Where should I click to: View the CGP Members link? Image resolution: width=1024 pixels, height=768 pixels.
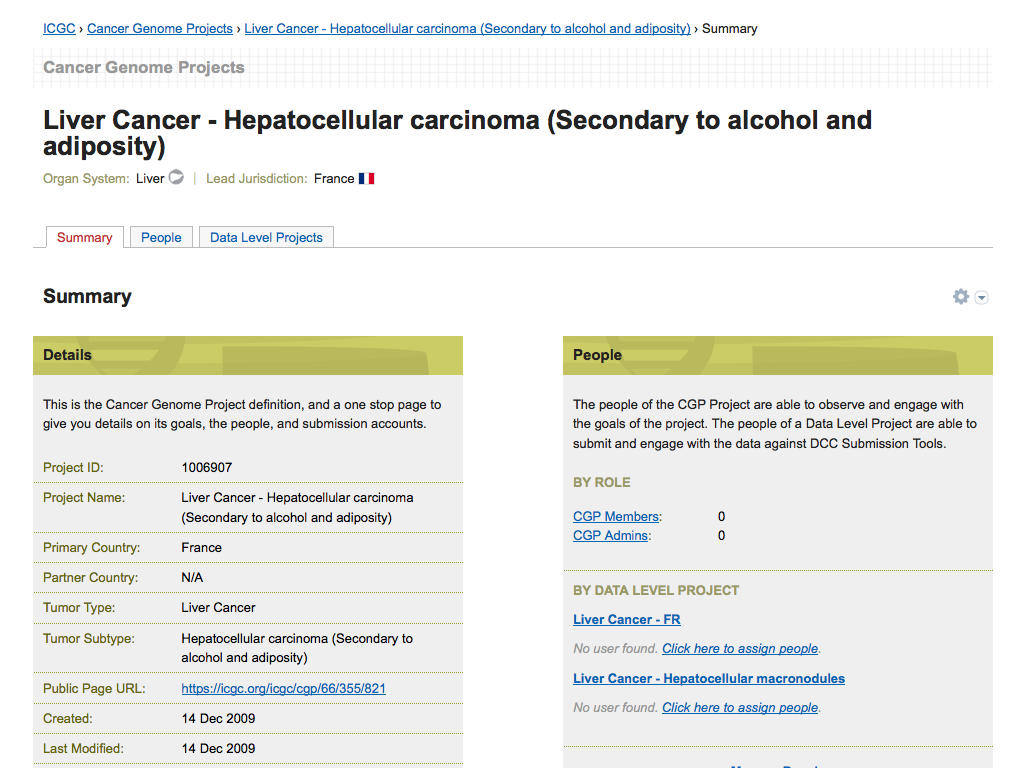[616, 517]
